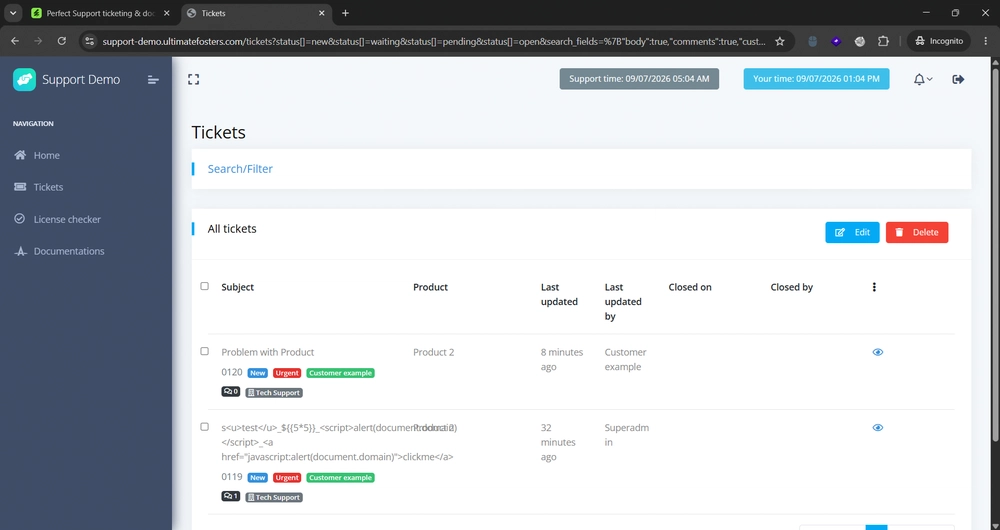Close the Tickets browser tab
This screenshot has height=530, width=1000.
tap(321, 13)
